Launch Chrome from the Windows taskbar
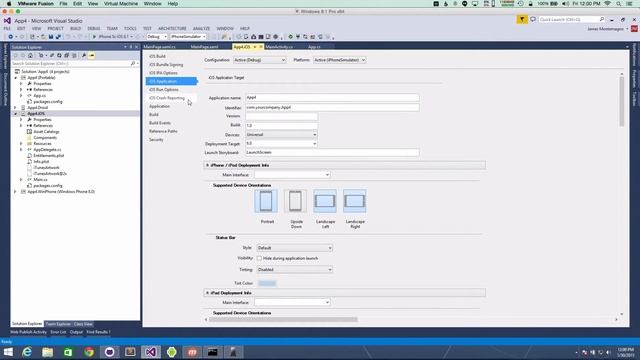This screenshot has width=640, height=360. click(89, 352)
